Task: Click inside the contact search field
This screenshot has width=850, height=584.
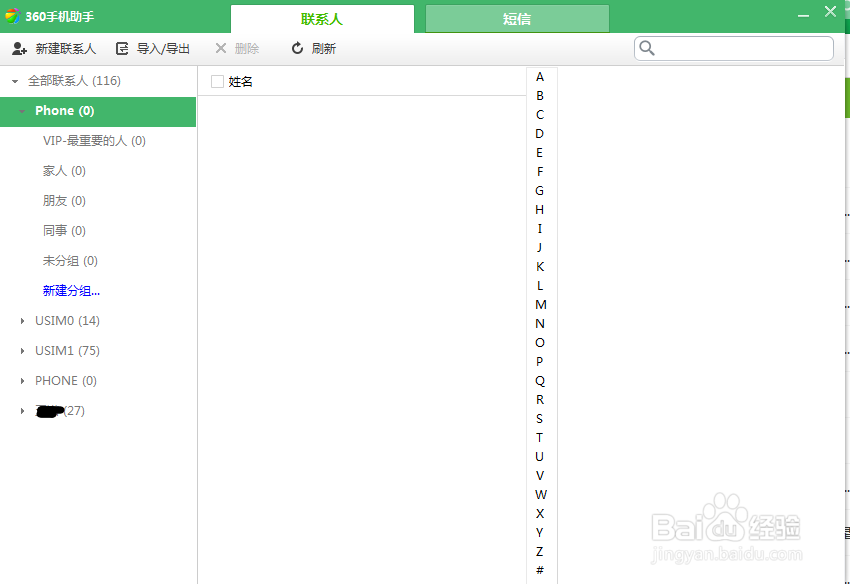Action: click(x=733, y=49)
